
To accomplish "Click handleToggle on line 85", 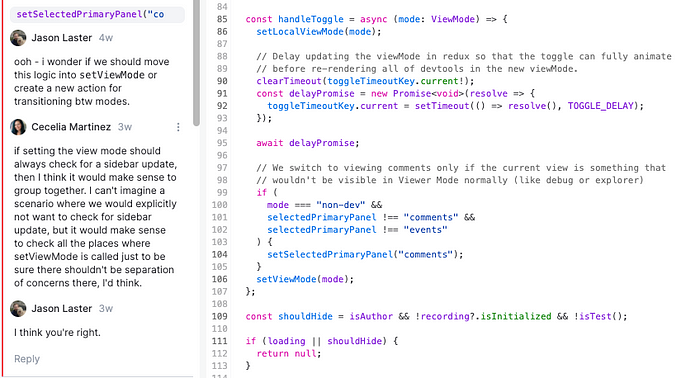I will tap(311, 19).
